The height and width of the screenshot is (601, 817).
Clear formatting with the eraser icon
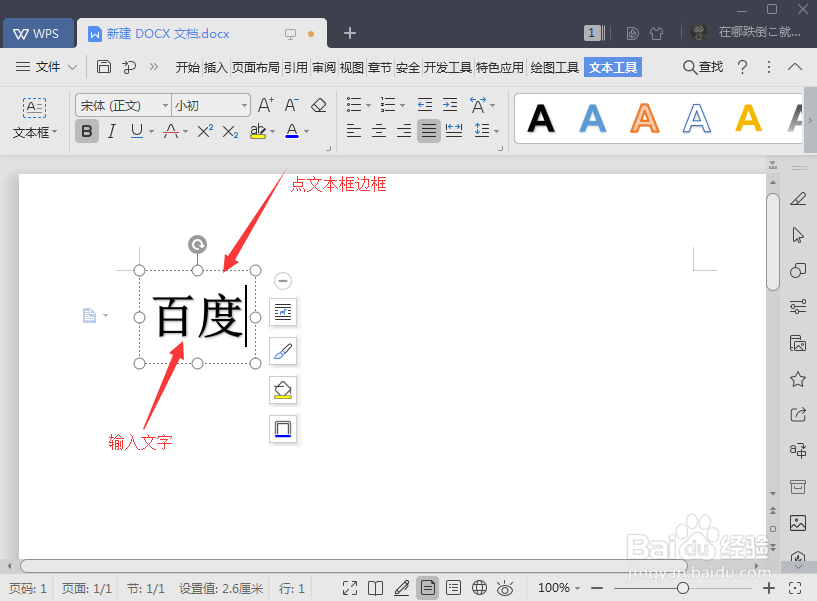pos(319,104)
